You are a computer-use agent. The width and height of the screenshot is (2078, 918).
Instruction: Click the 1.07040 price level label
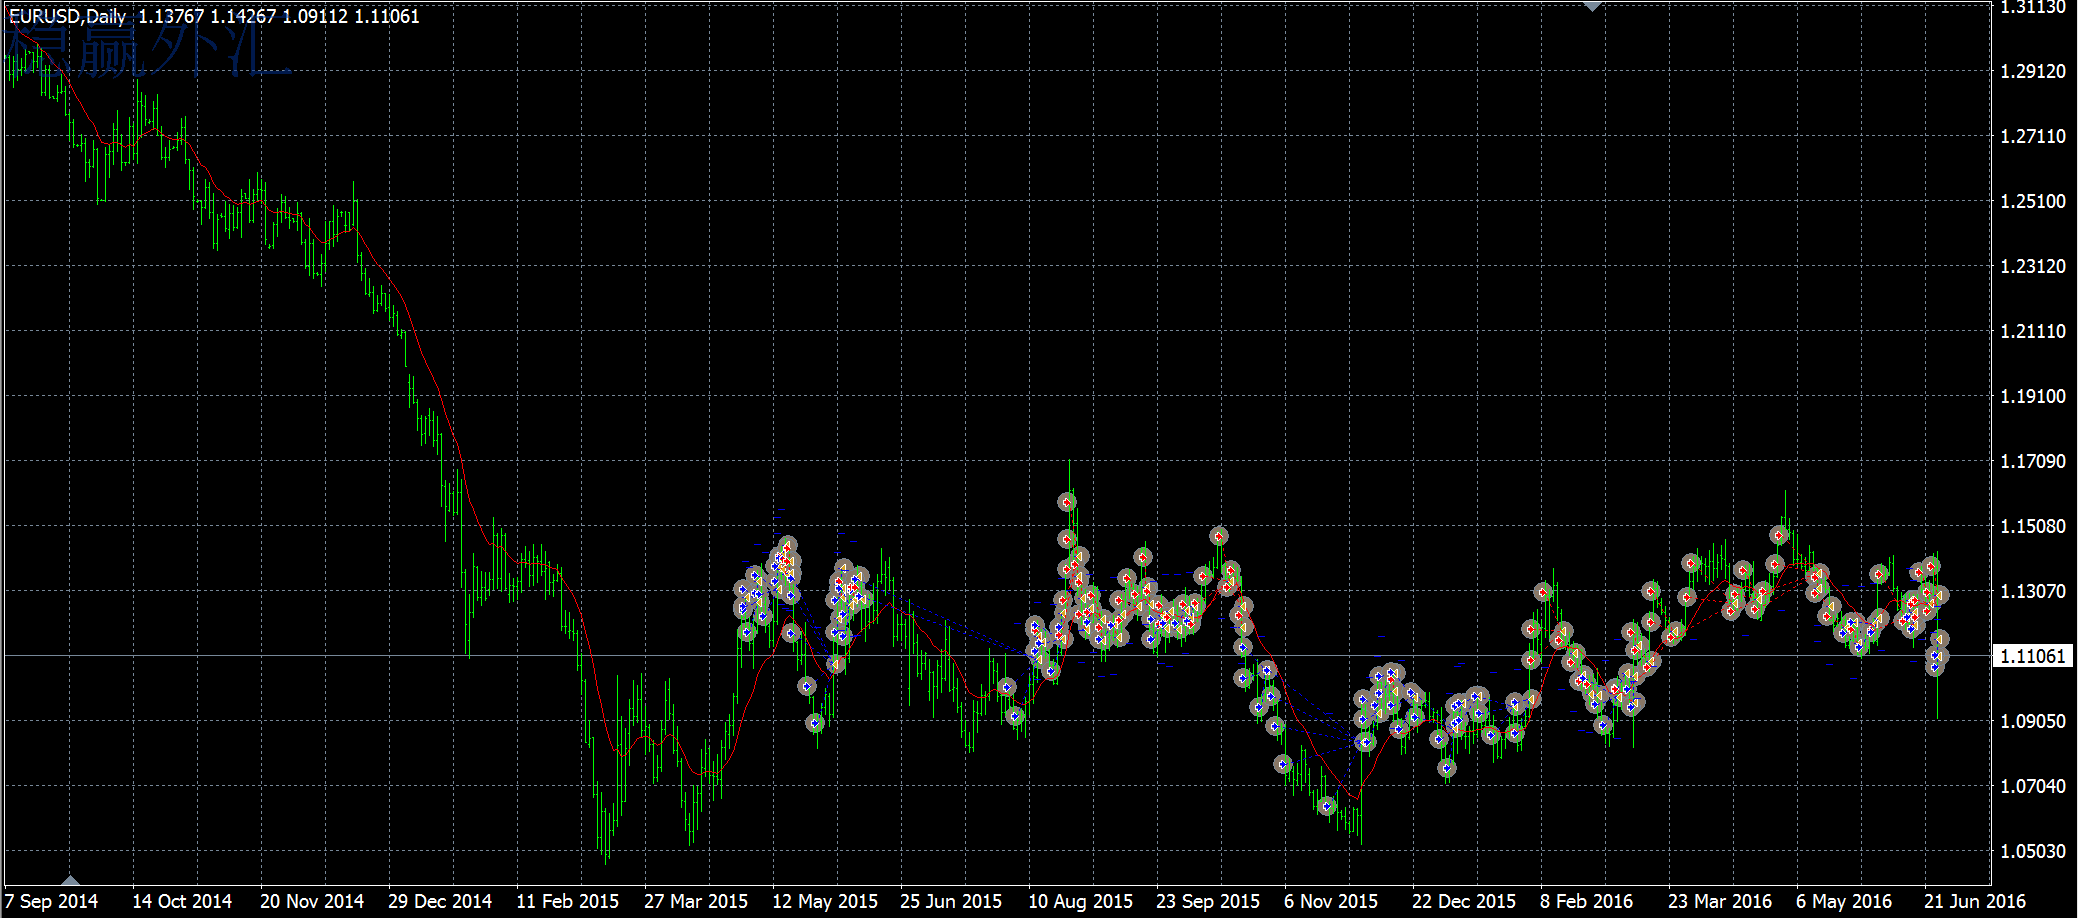[x=2033, y=786]
